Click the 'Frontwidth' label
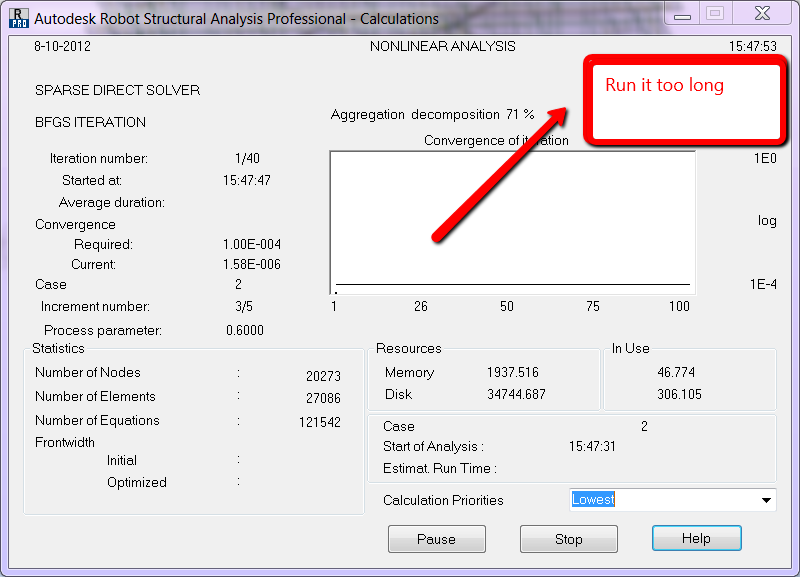This screenshot has height=577, width=800. click(x=65, y=442)
